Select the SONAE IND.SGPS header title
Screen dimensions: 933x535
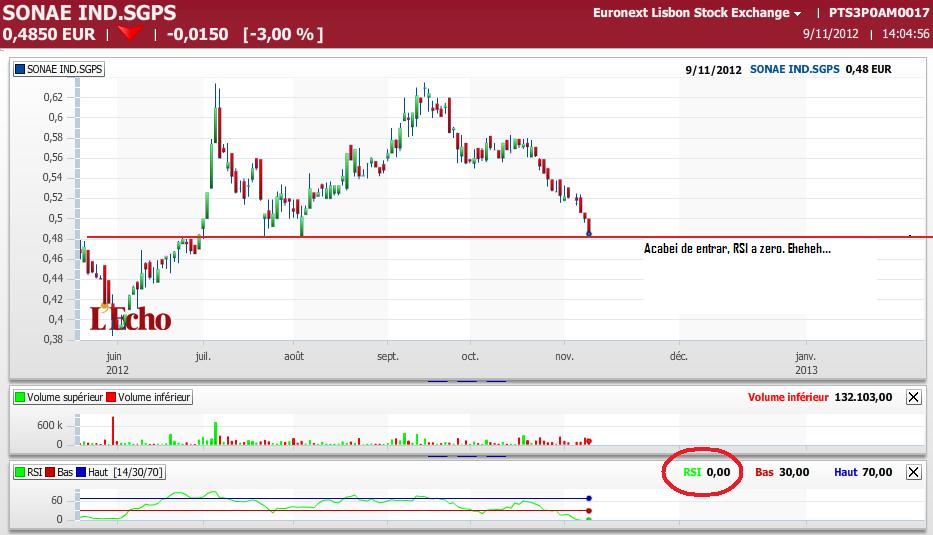coord(89,12)
